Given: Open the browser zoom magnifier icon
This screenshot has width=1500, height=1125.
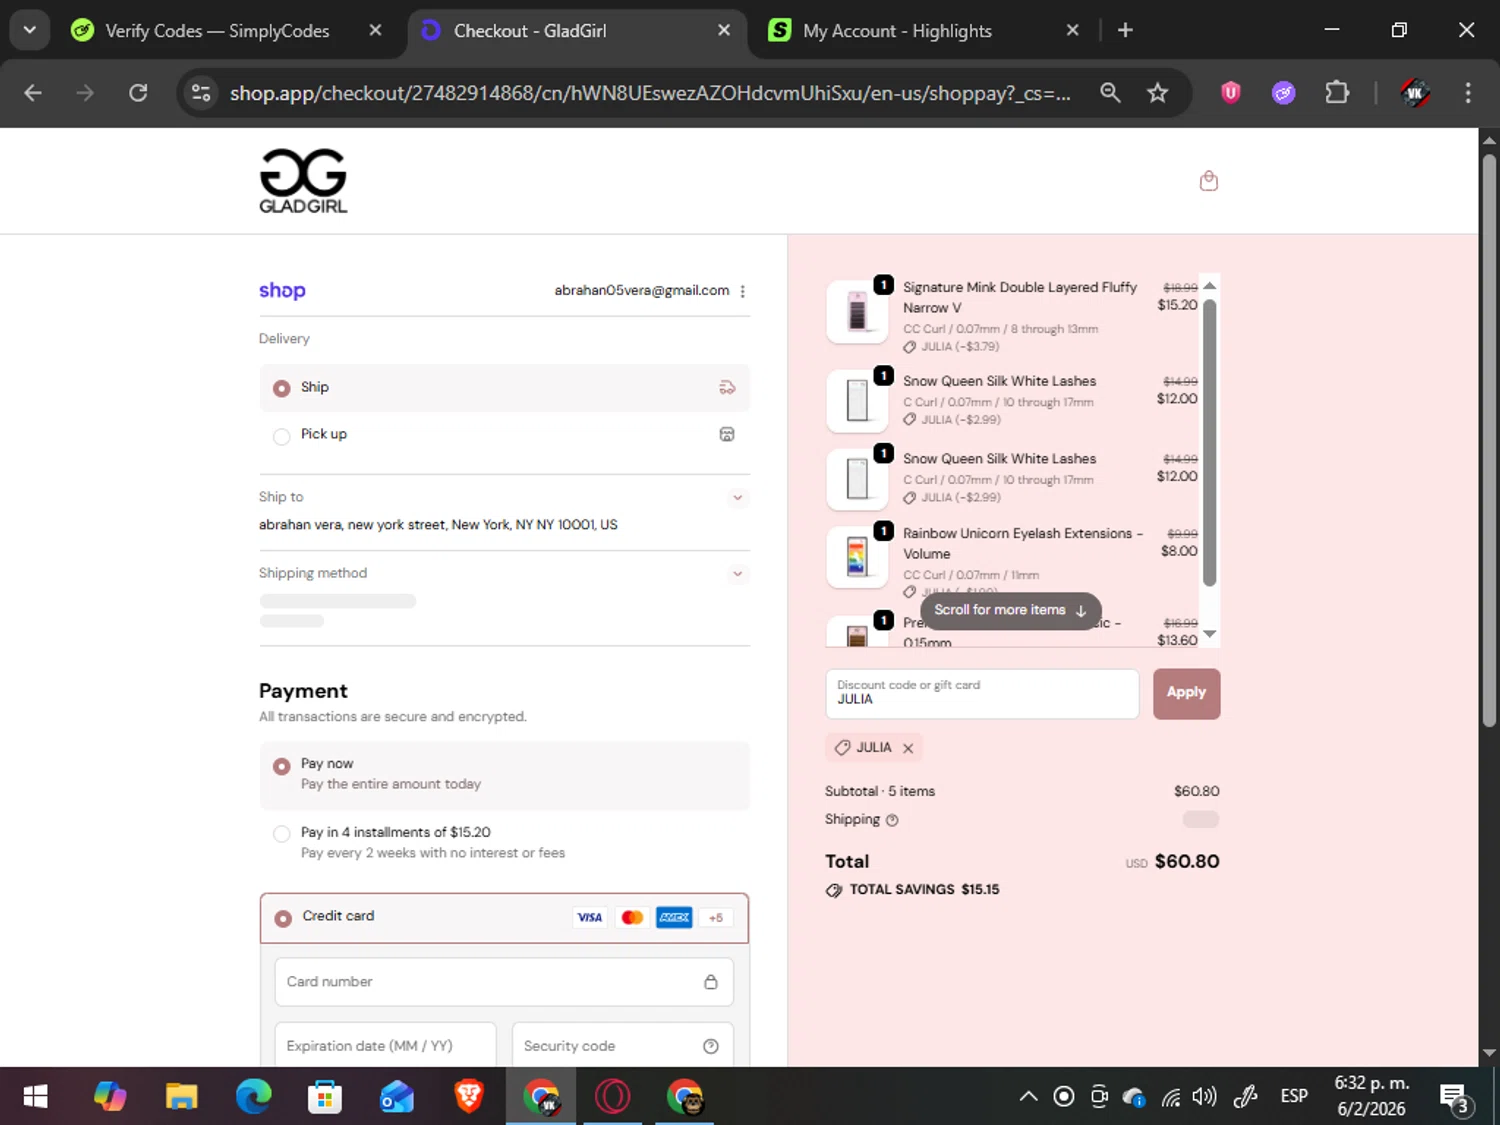Looking at the screenshot, I should point(1110,93).
